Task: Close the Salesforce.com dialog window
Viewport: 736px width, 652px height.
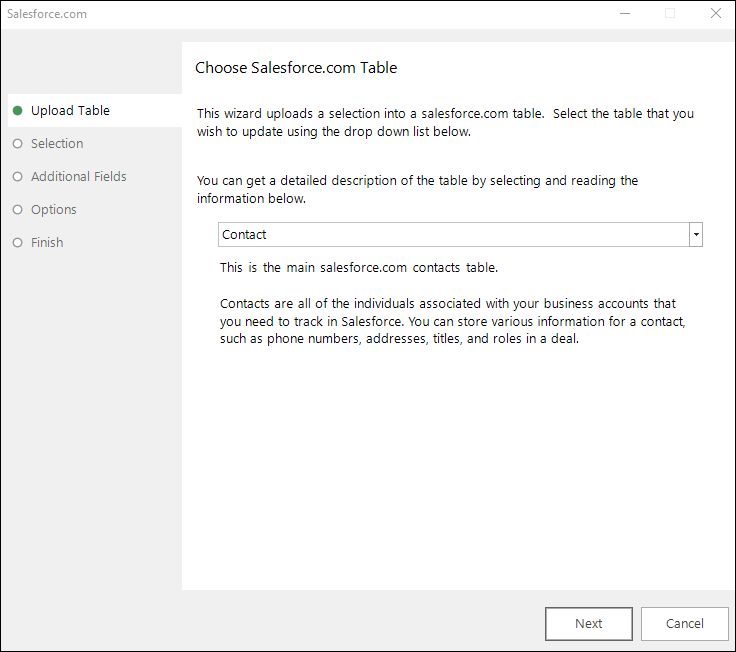Action: coord(716,13)
